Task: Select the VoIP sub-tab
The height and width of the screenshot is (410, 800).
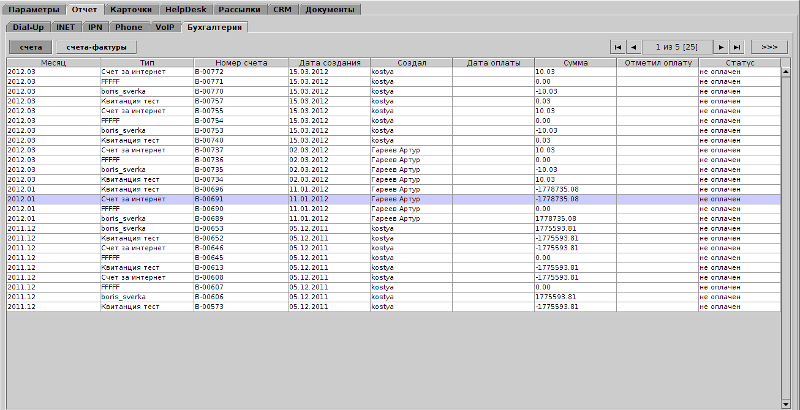Action: (x=164, y=26)
